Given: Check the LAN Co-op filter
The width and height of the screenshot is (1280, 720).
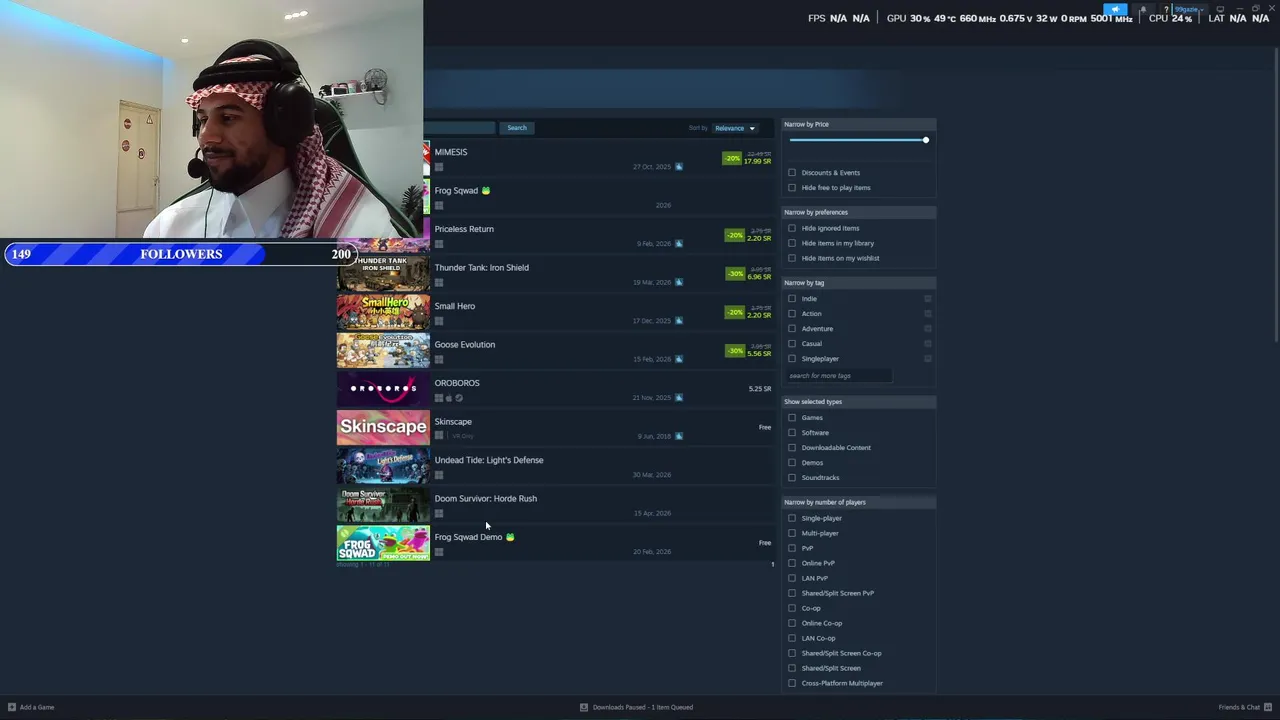Looking at the screenshot, I should pos(792,638).
